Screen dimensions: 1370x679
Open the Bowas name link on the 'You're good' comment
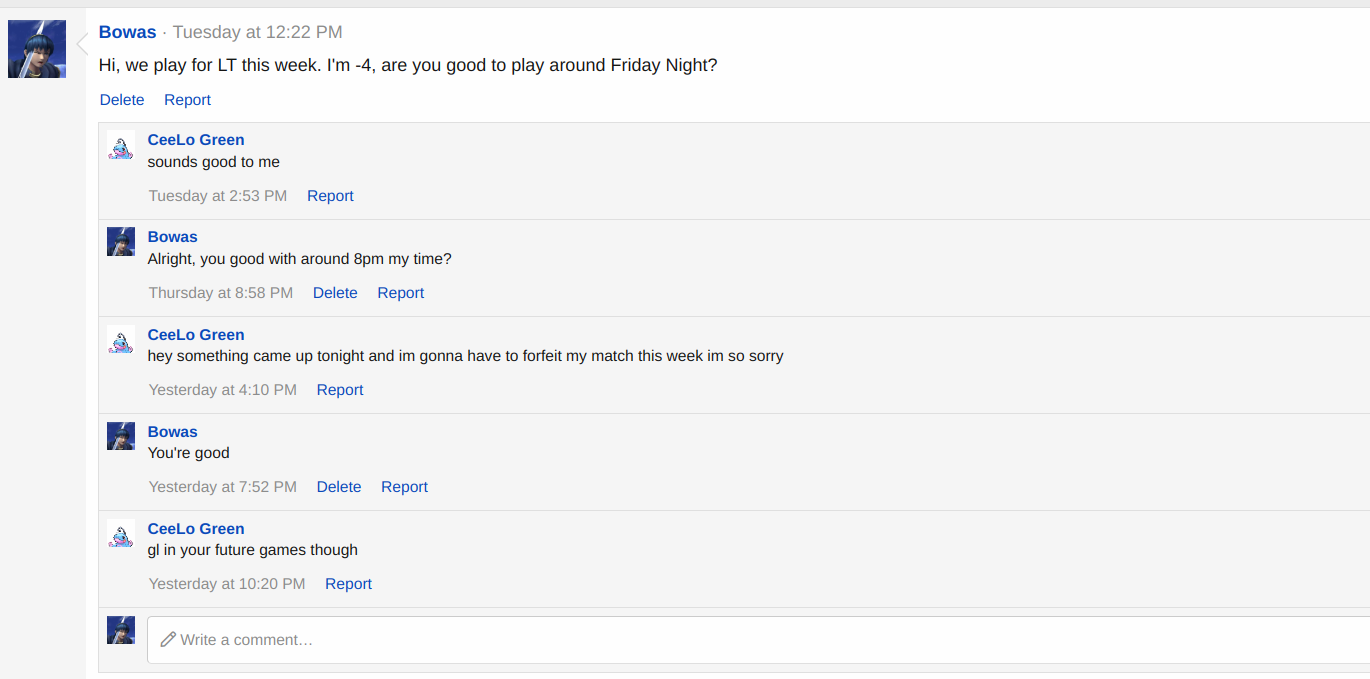173,432
